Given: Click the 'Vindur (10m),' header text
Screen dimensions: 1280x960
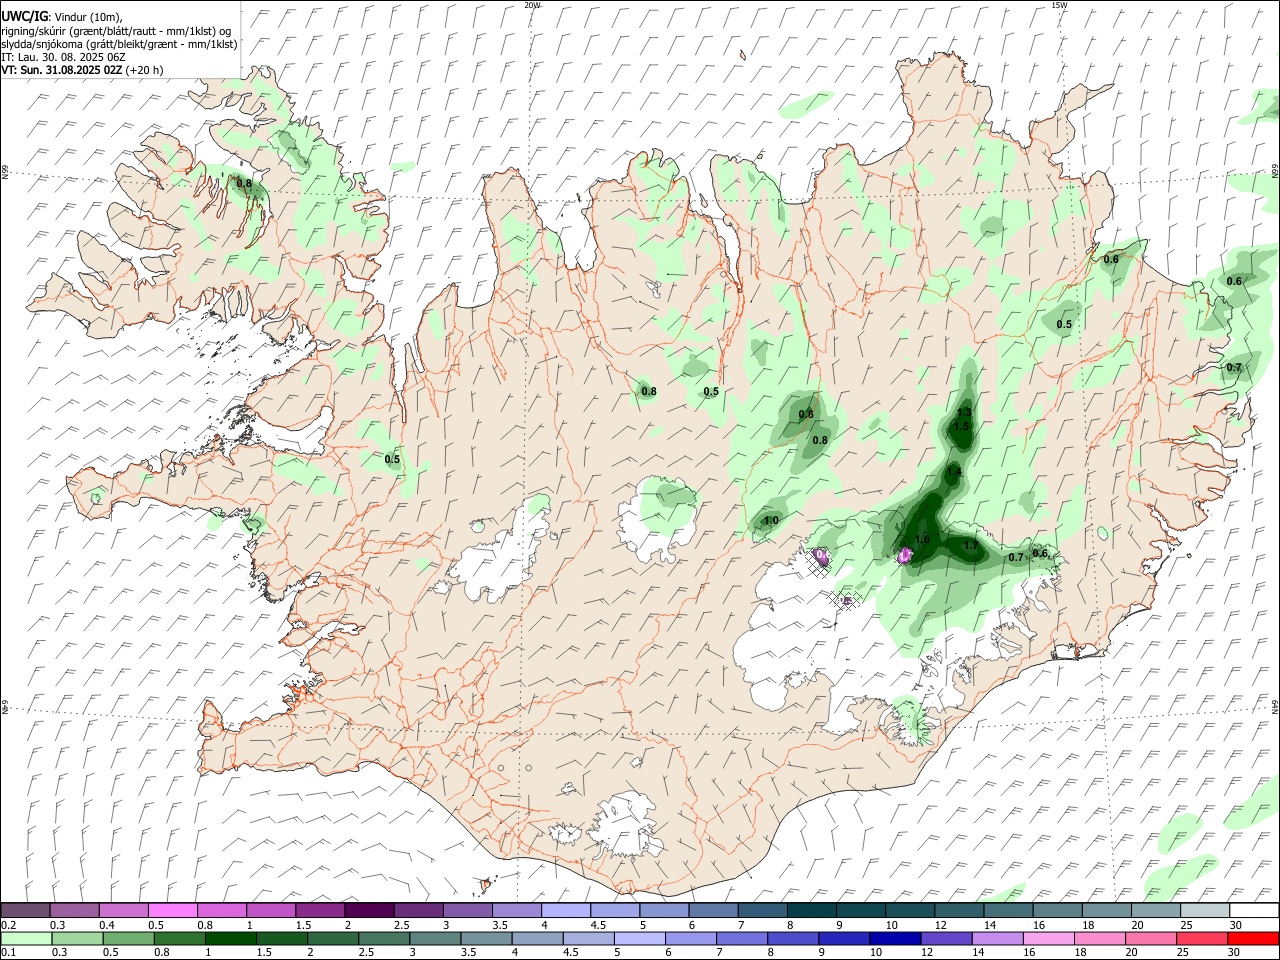Looking at the screenshot, I should 87,17.
